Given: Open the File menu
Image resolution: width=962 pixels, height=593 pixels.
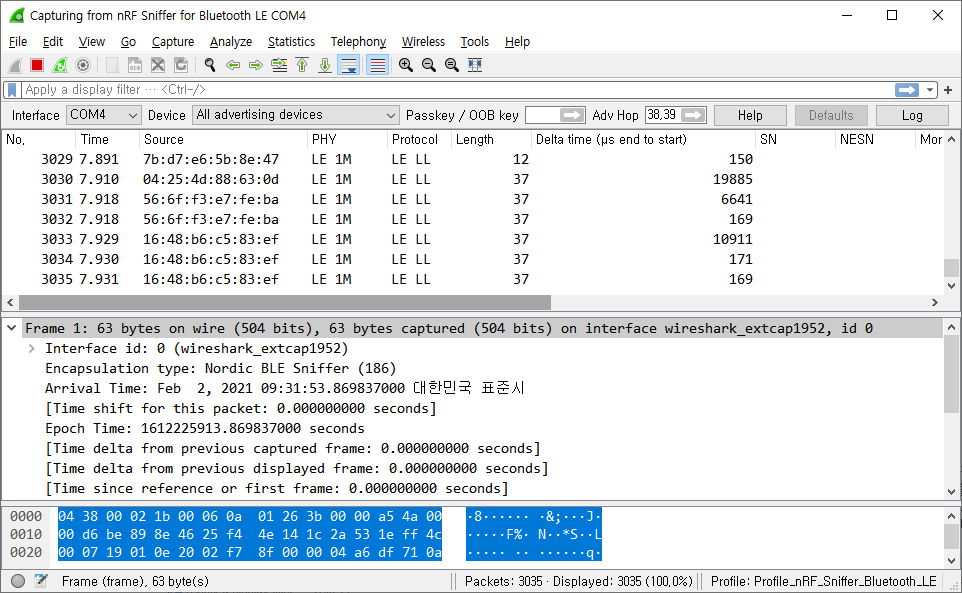Looking at the screenshot, I should (18, 42).
